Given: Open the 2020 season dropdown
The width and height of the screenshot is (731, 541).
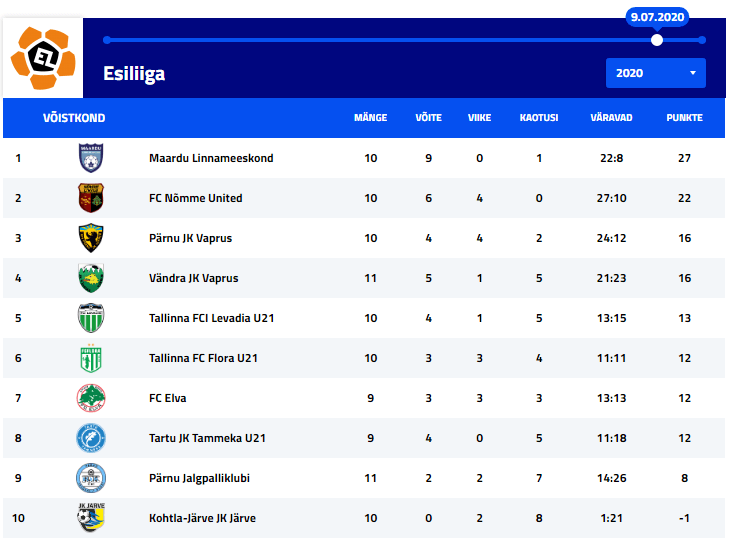Looking at the screenshot, I should [655, 73].
